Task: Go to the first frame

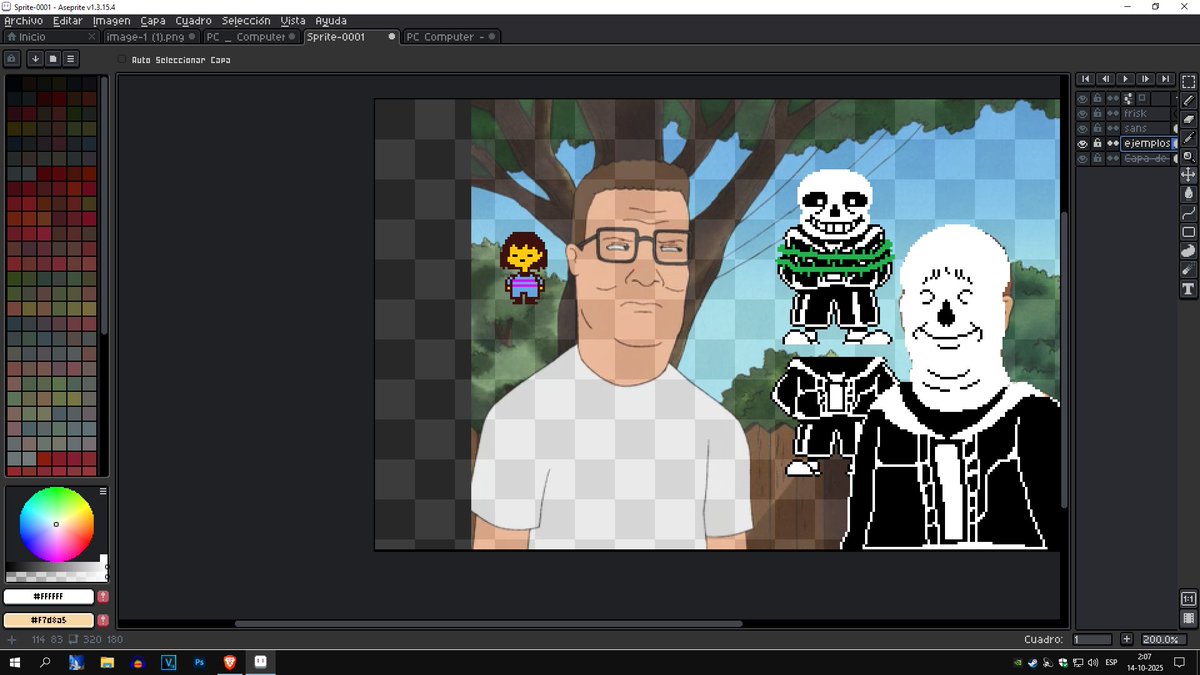Action: [1086, 79]
